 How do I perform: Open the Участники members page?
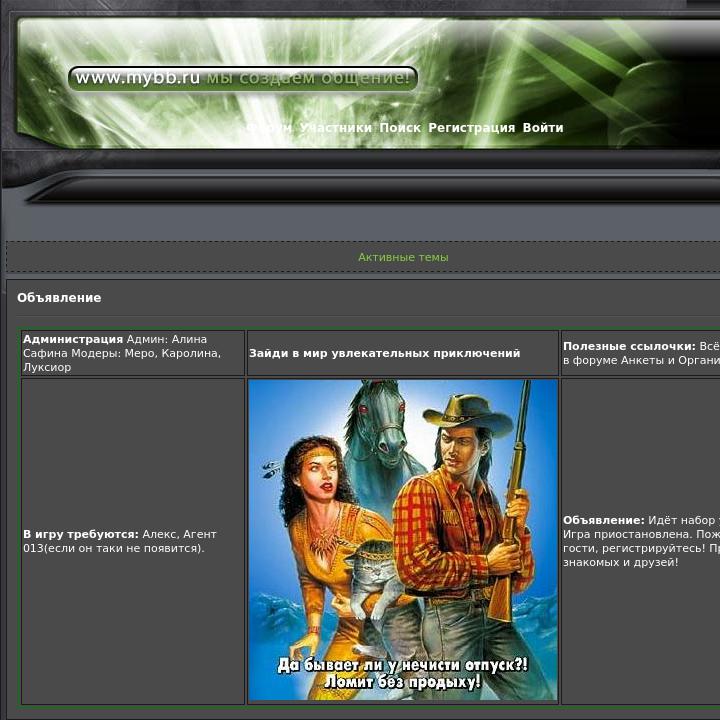(336, 128)
